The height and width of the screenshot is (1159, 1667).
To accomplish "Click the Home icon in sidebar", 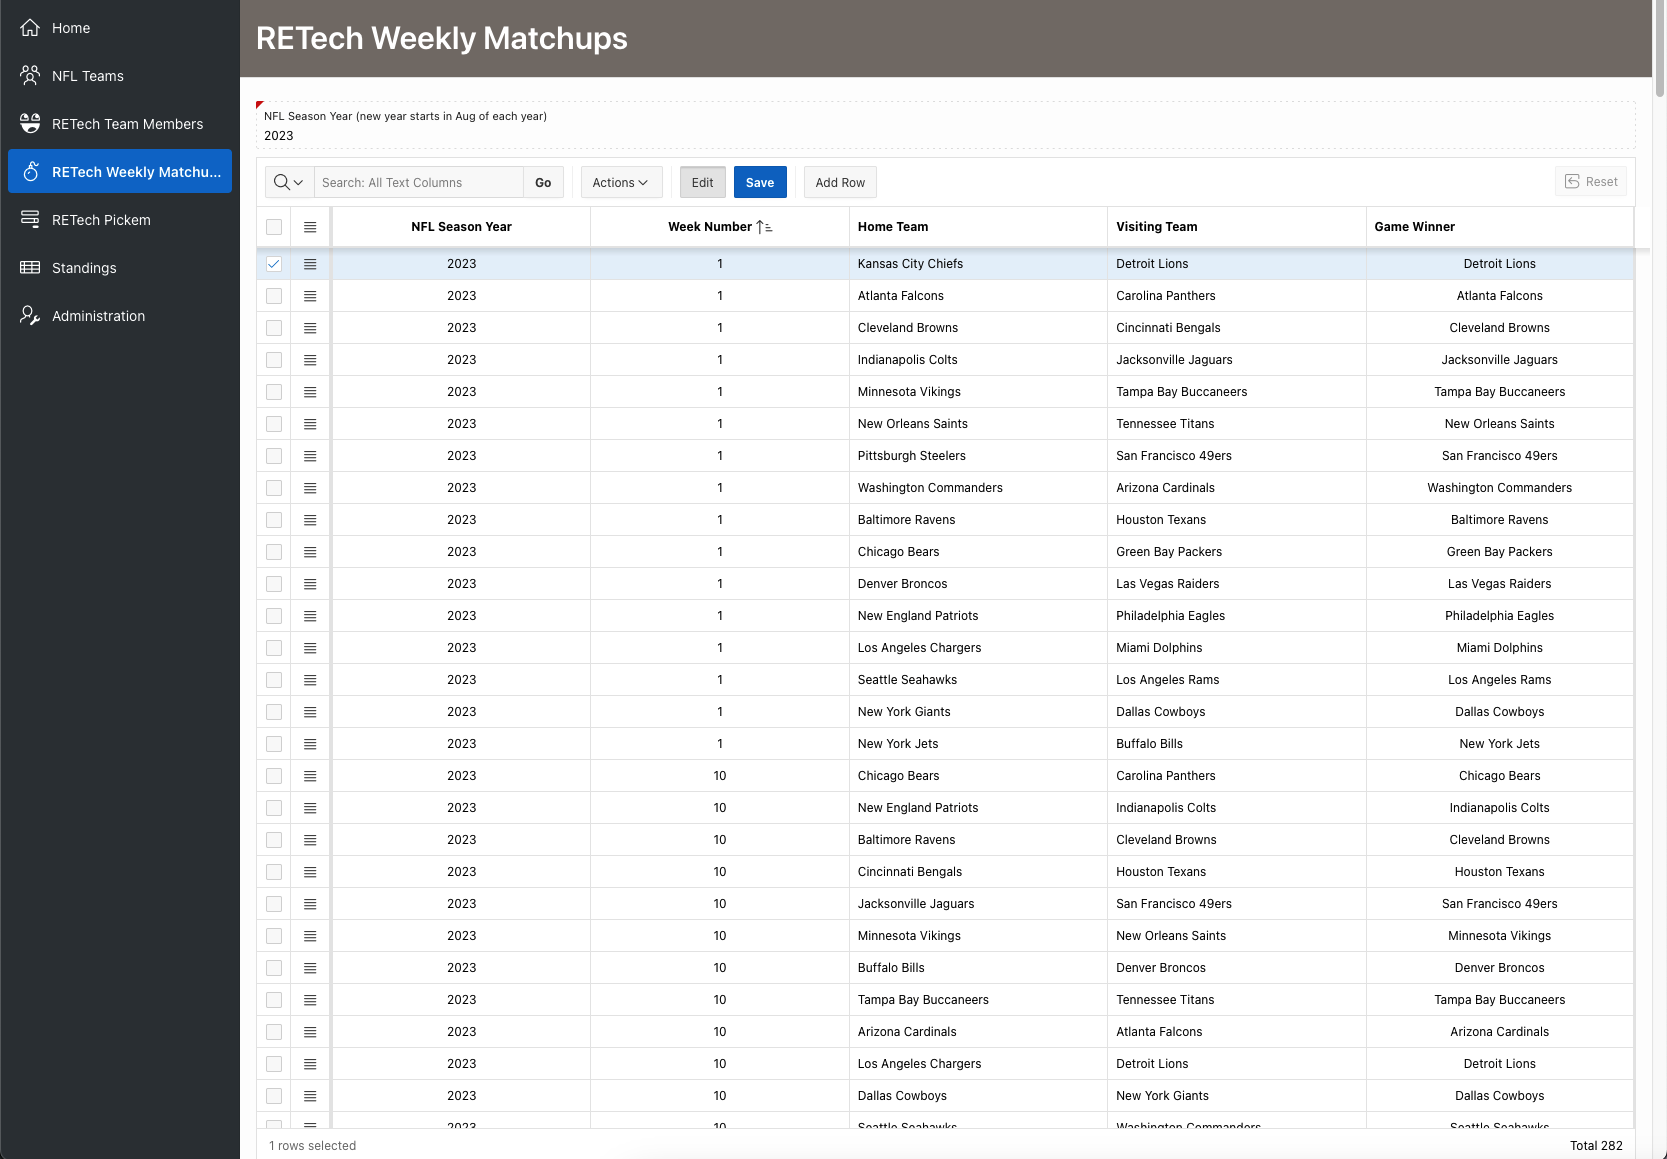I will 30,28.
